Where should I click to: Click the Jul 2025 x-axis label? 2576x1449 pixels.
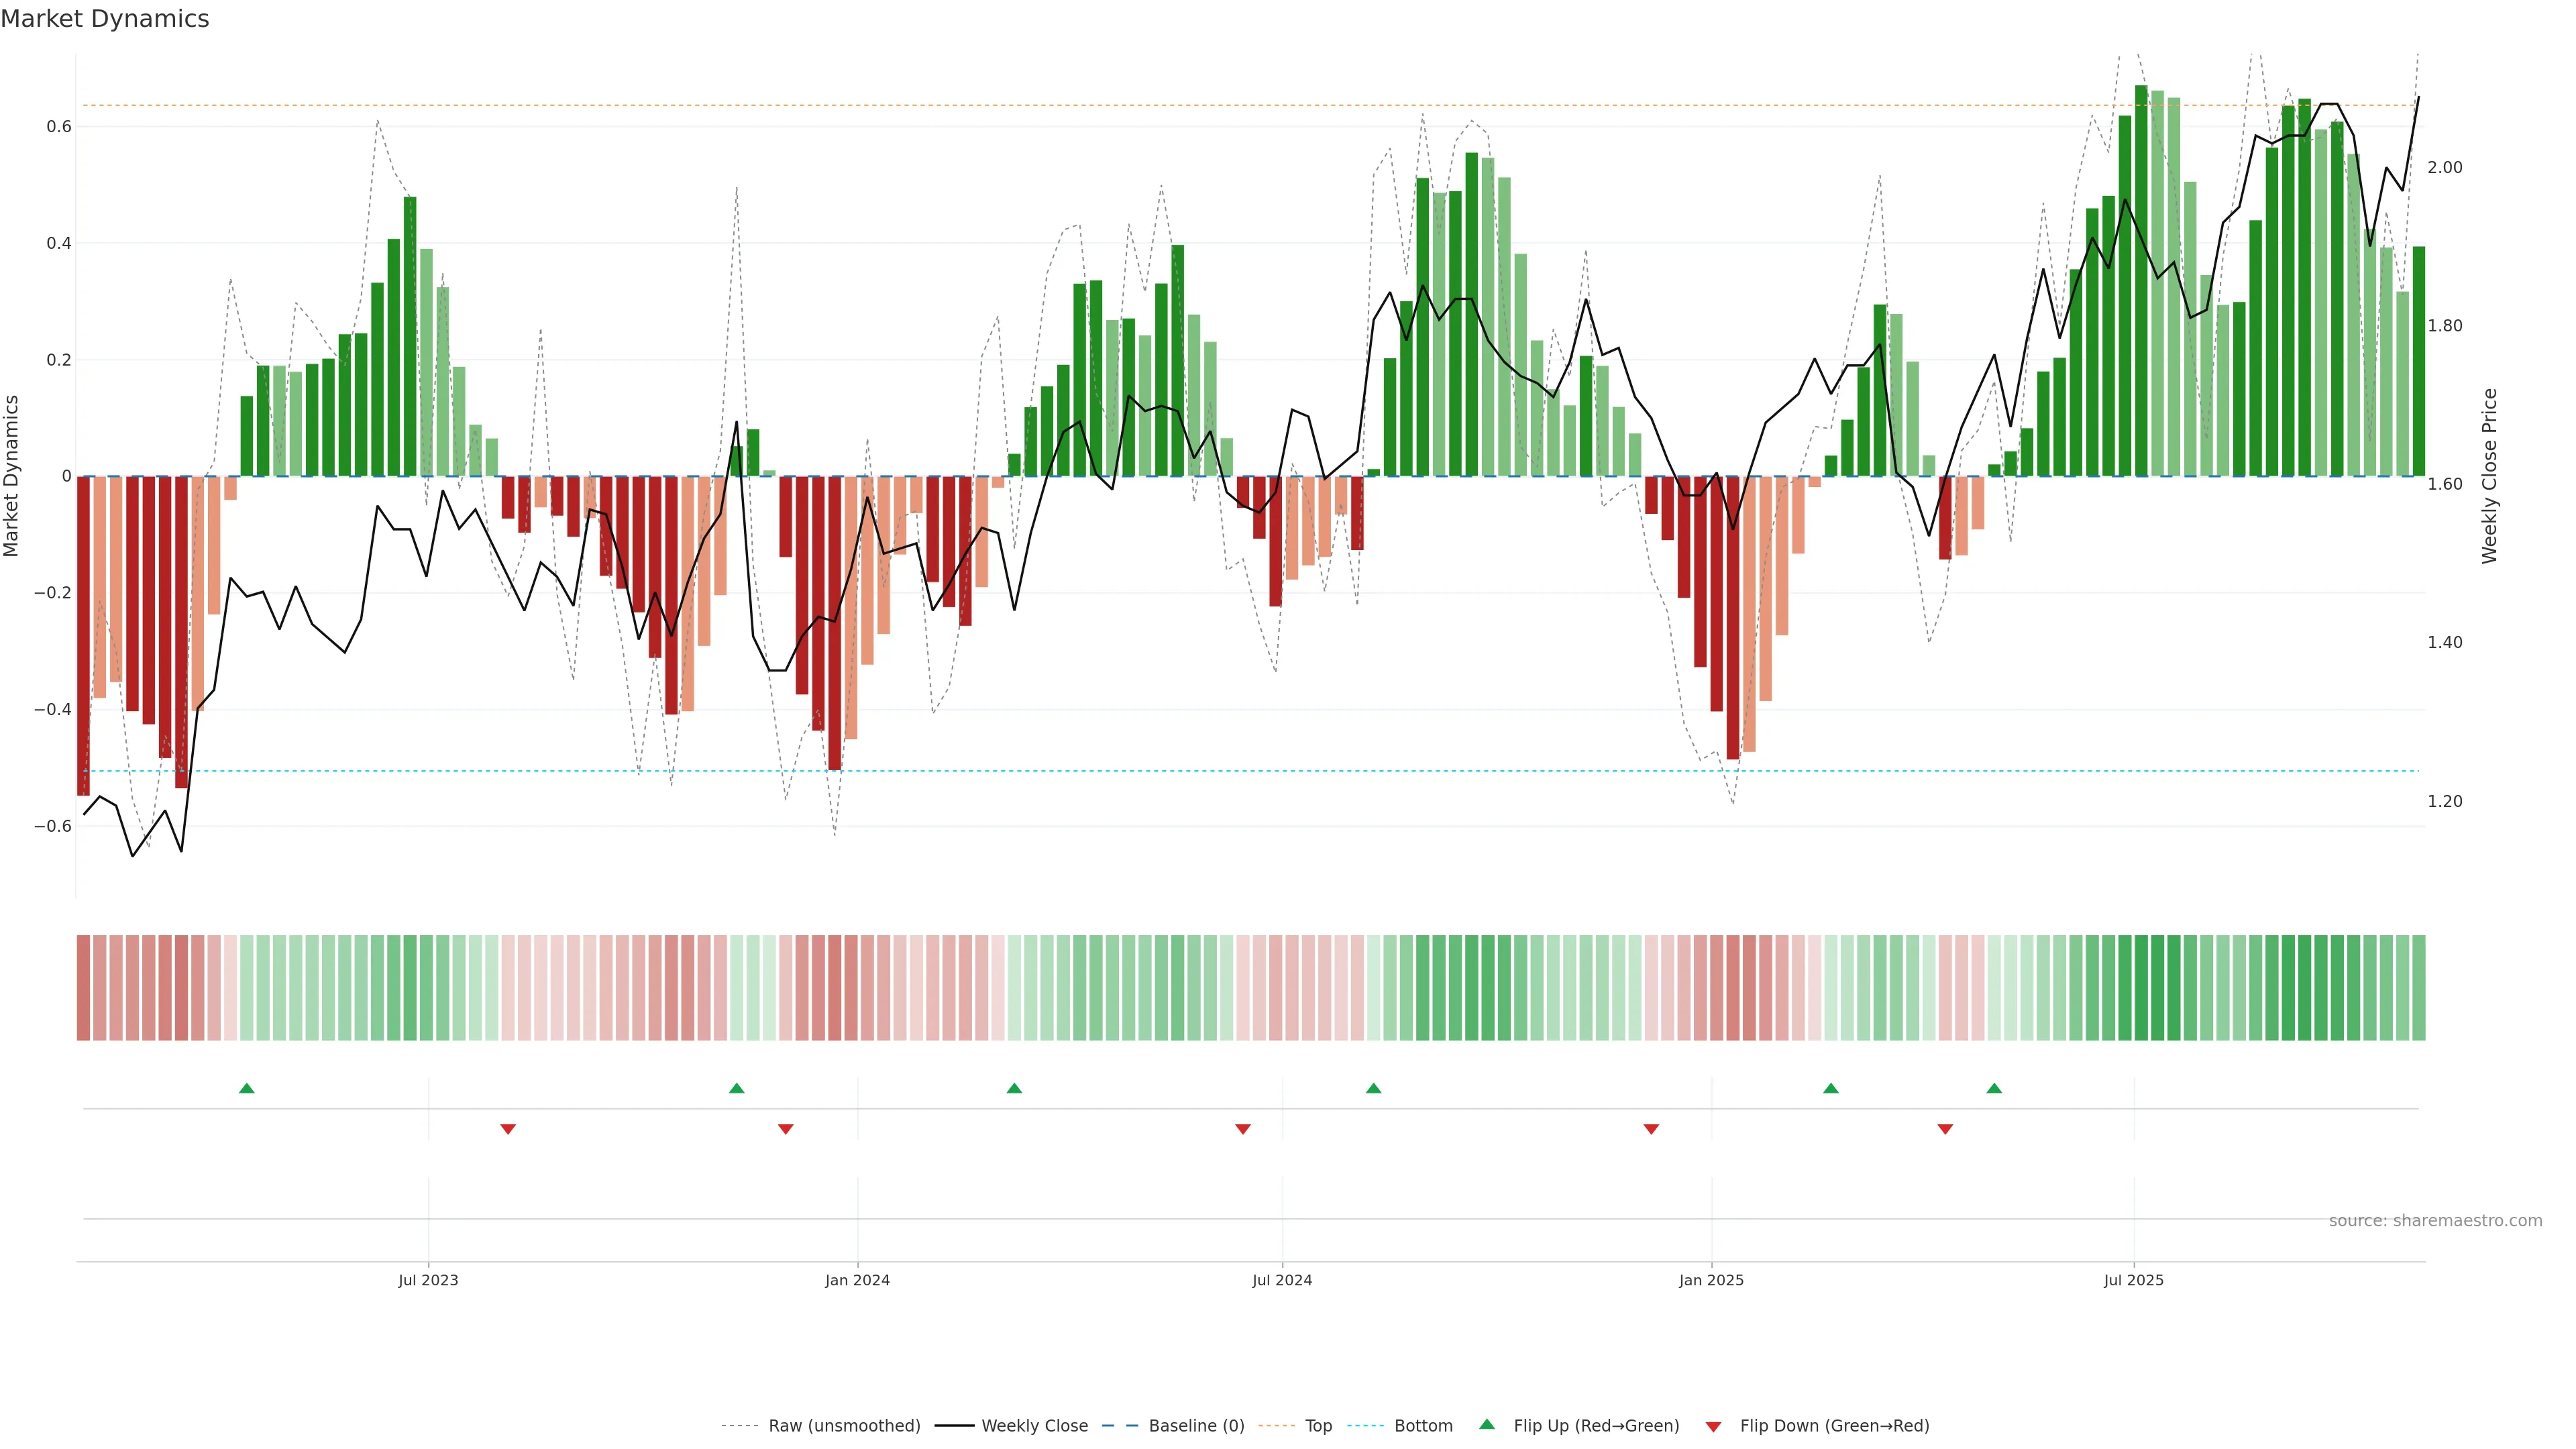coord(2133,1280)
